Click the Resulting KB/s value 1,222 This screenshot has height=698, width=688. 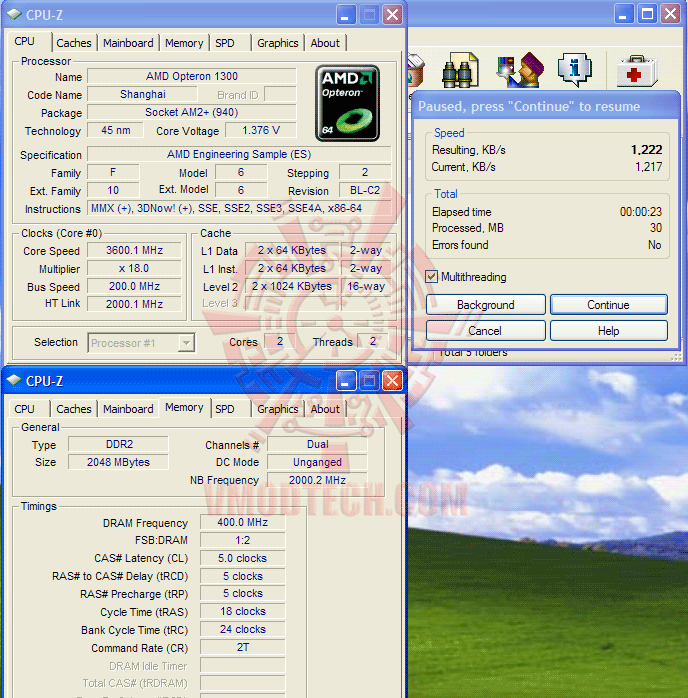tap(647, 150)
